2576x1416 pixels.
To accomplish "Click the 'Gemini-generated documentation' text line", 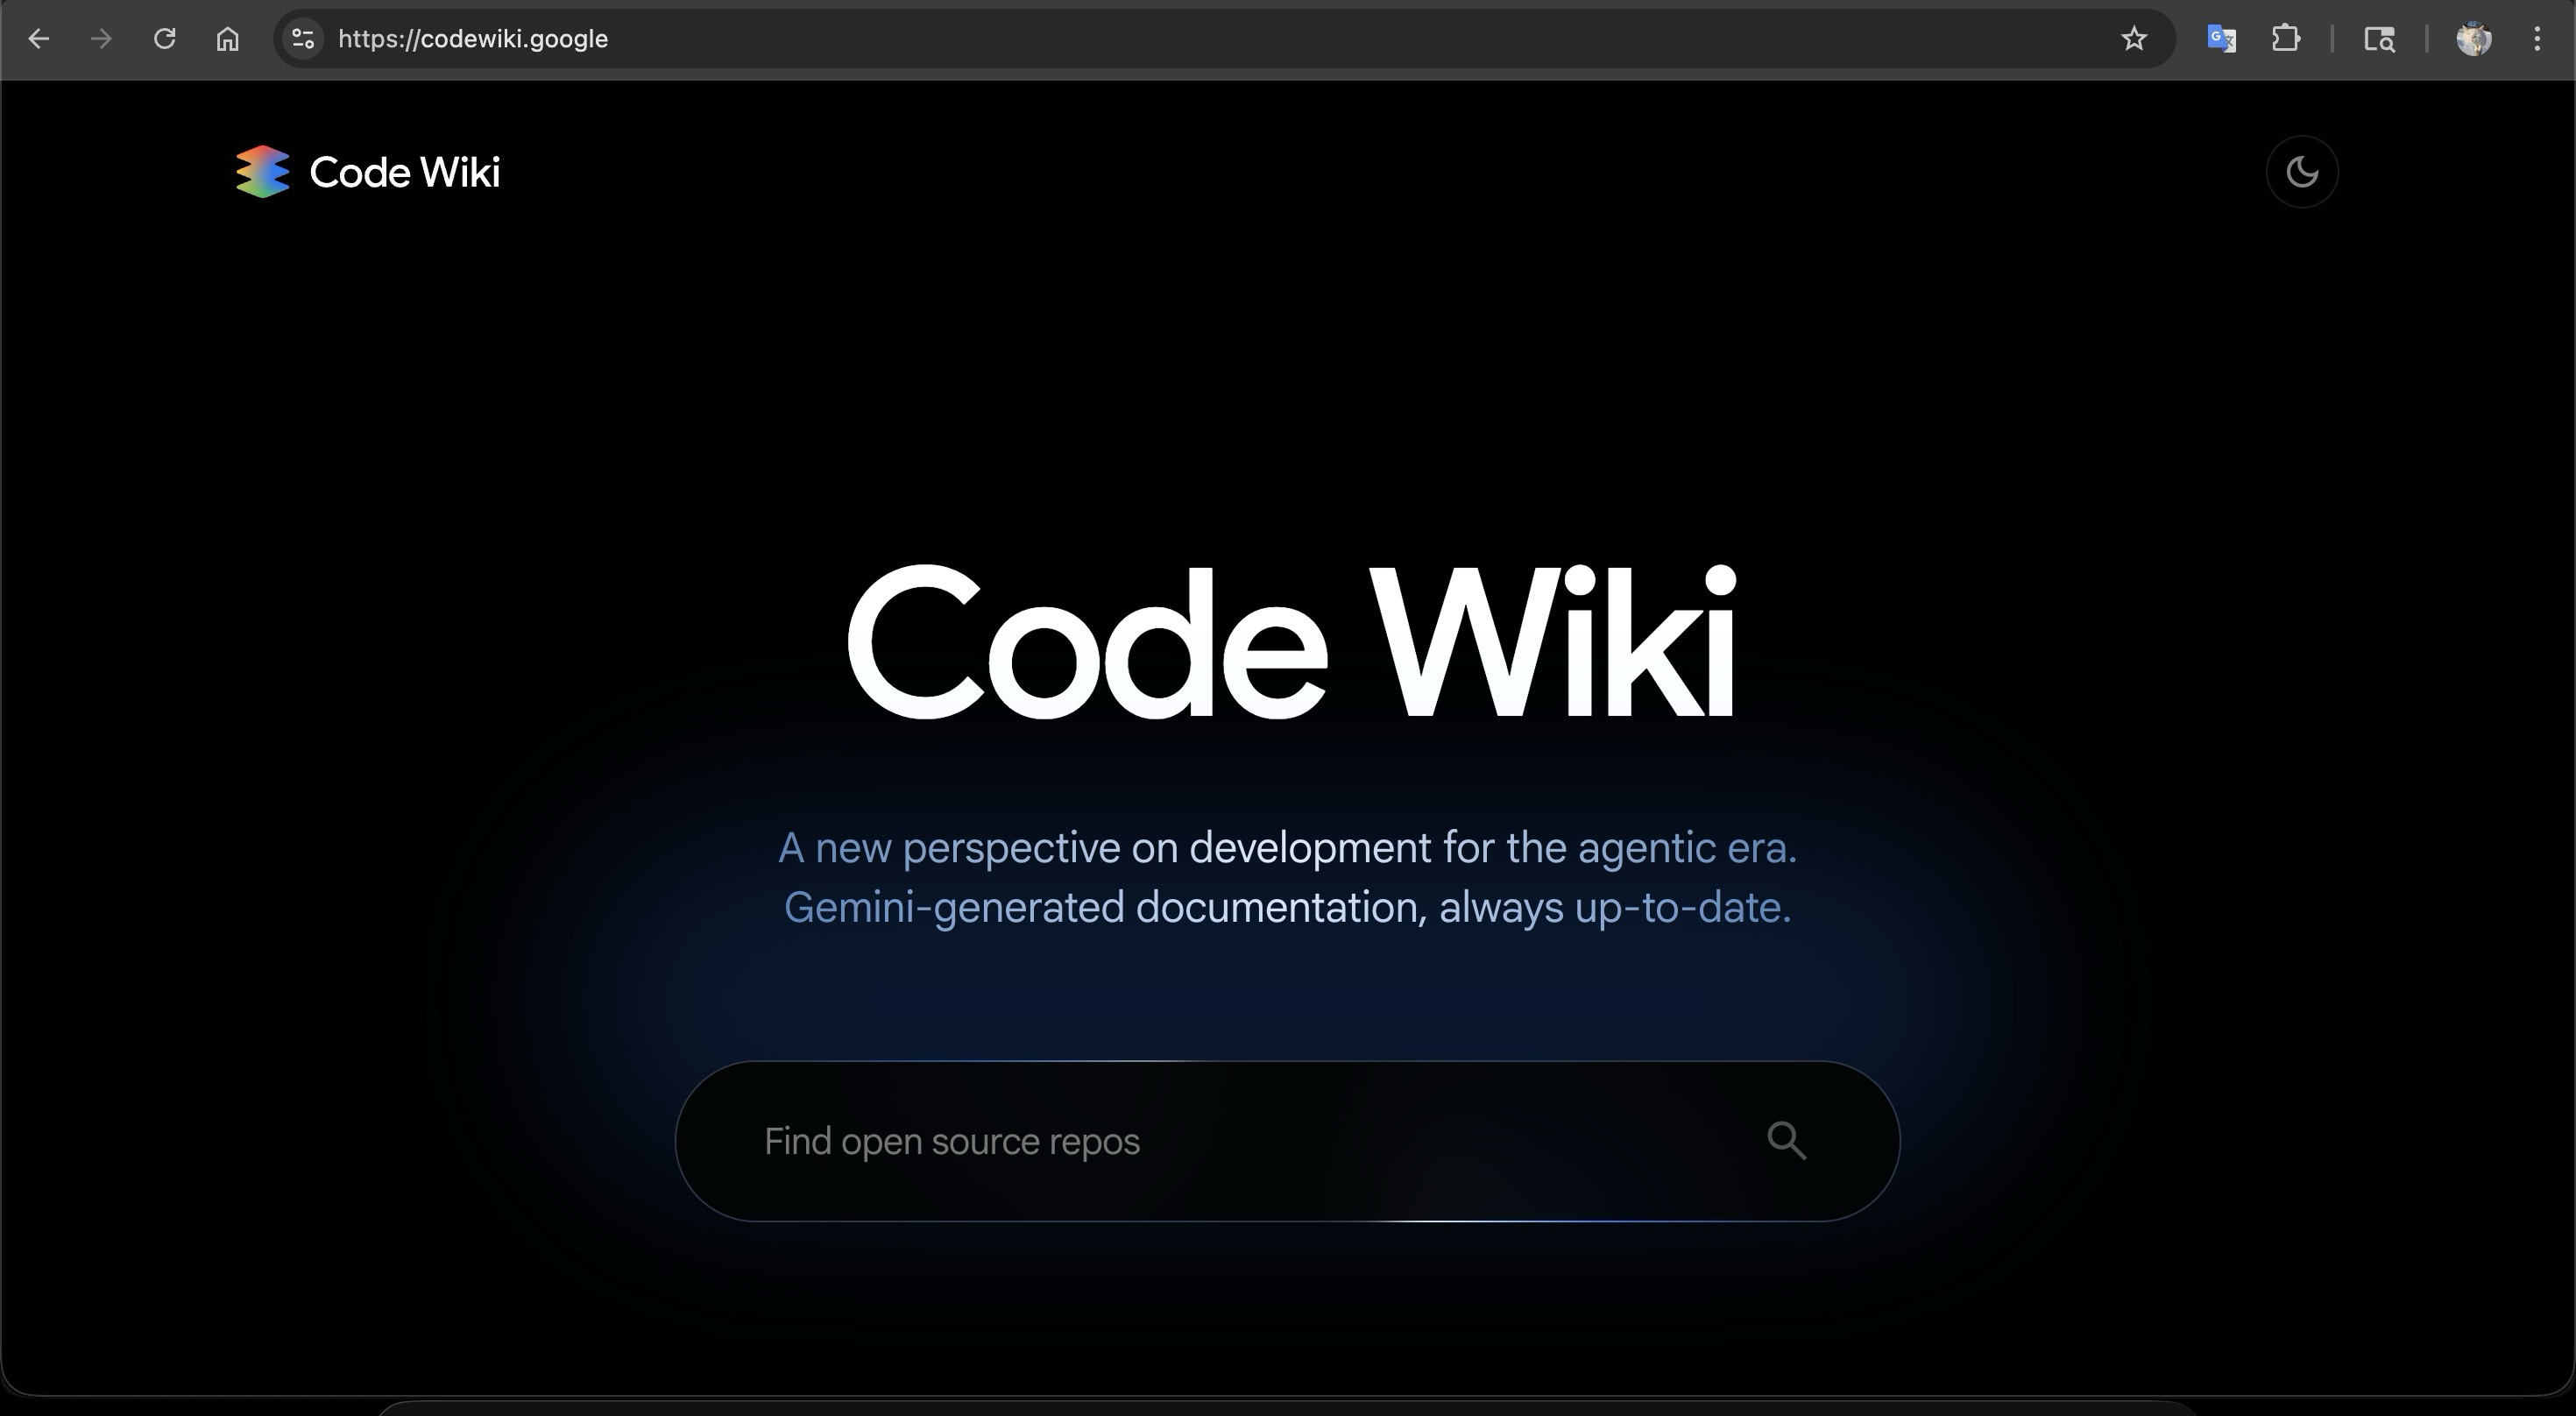I will pos(1287,908).
